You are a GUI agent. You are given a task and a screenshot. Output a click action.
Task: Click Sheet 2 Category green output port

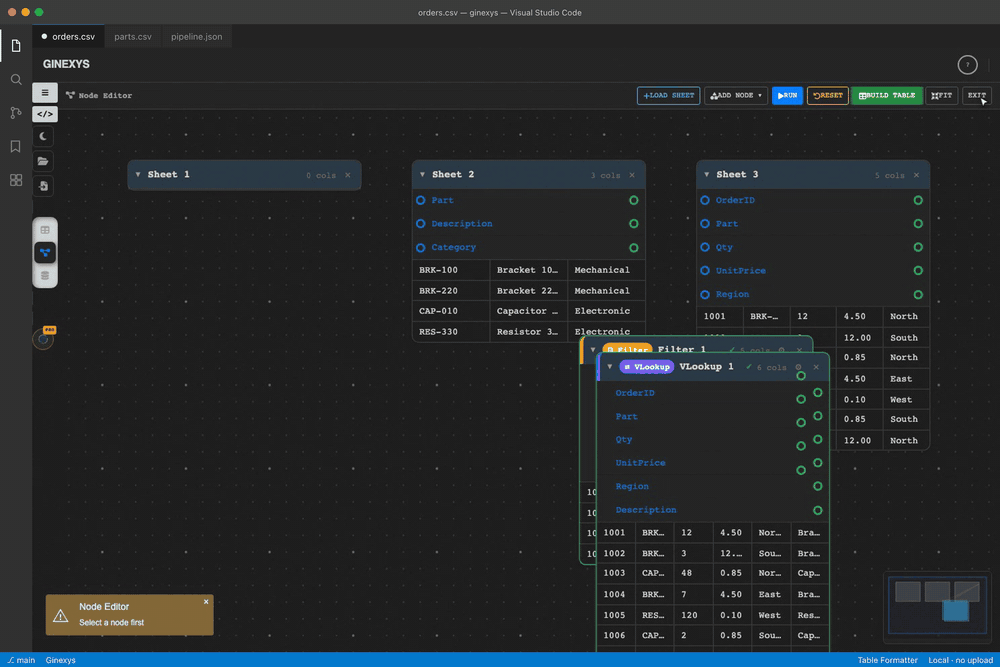pyautogui.click(x=633, y=247)
